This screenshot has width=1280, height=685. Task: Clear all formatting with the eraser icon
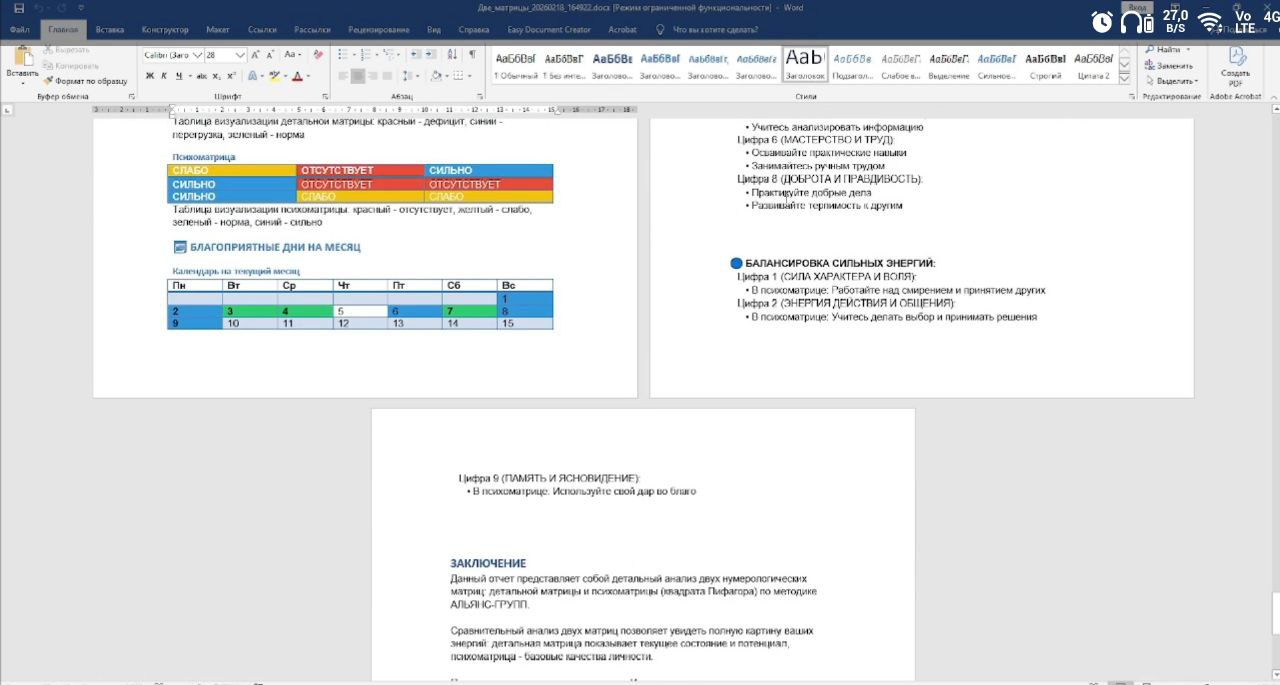[x=318, y=55]
